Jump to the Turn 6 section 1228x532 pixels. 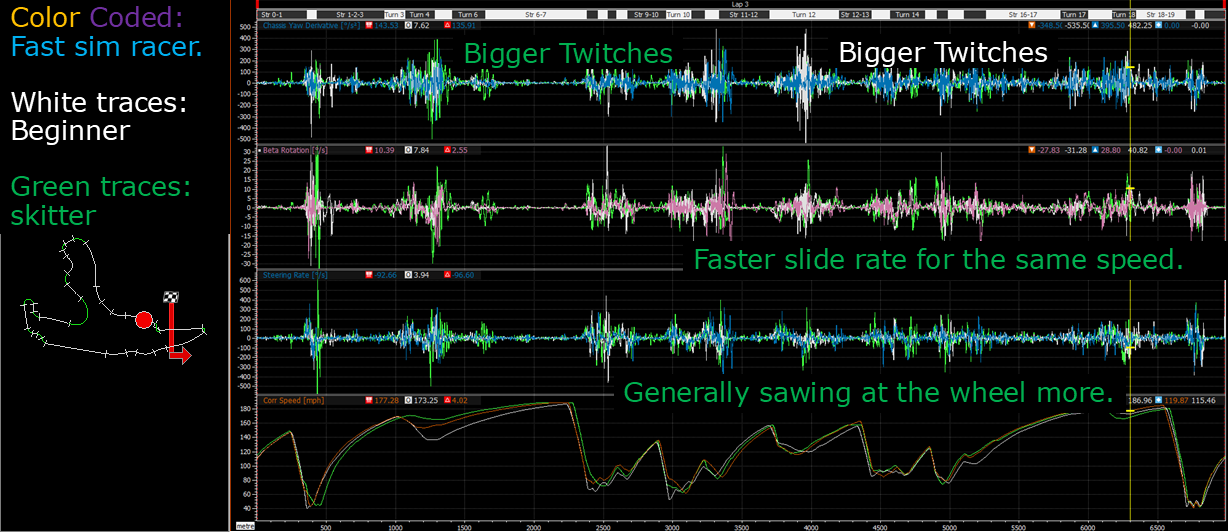pos(469,15)
